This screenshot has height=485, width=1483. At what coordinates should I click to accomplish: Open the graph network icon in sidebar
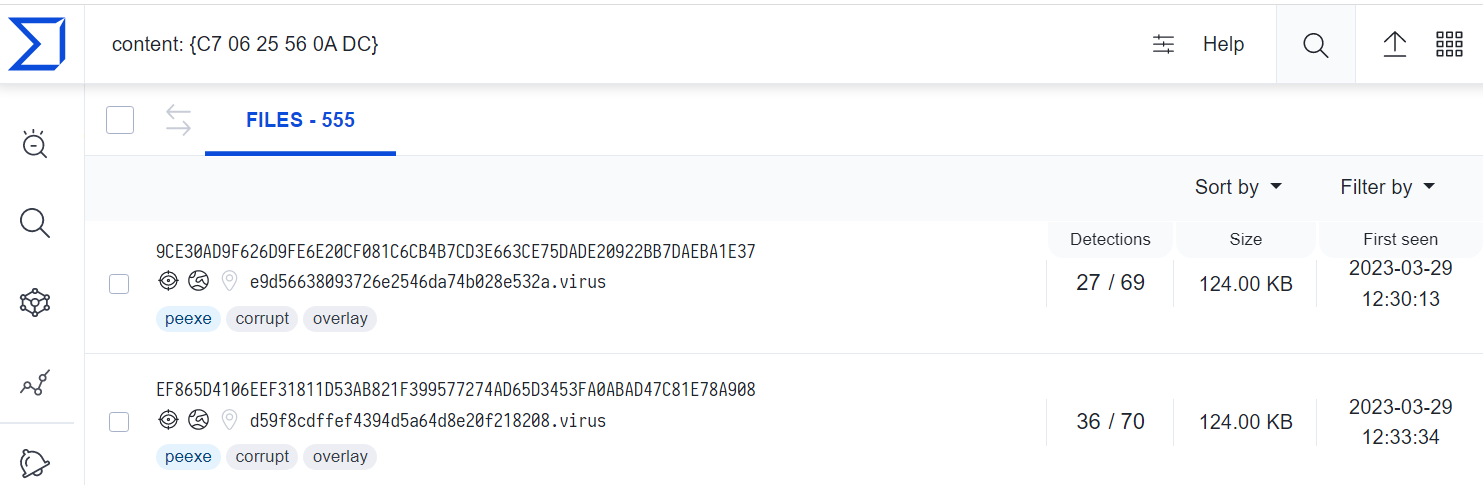[35, 302]
